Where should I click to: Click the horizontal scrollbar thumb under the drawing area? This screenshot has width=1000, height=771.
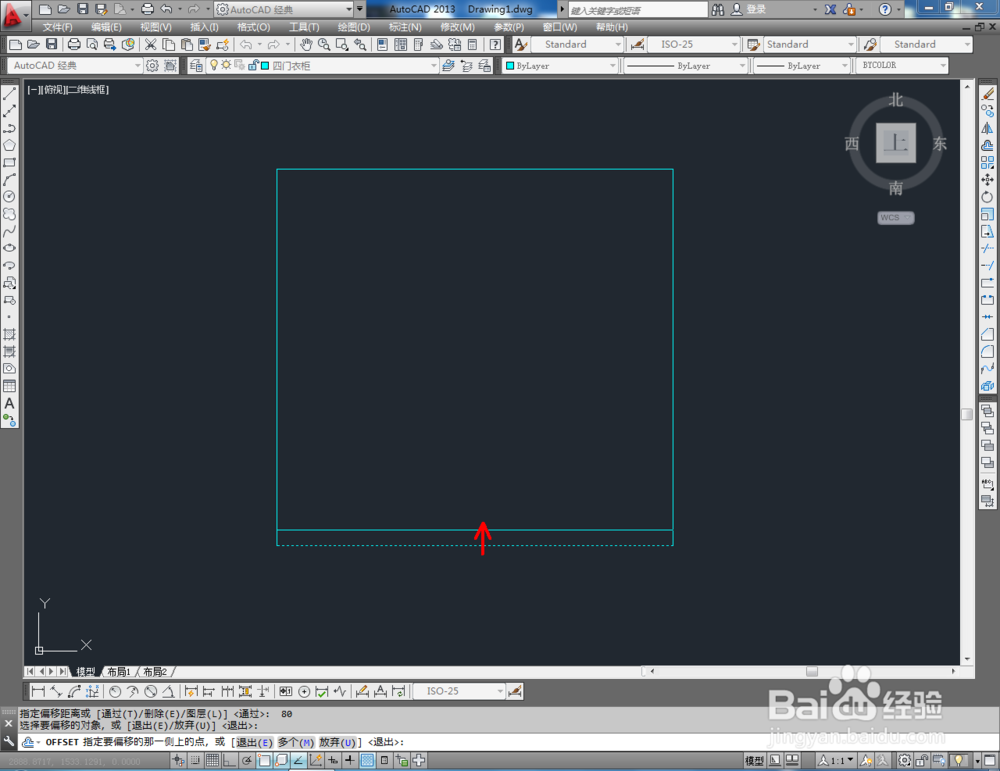click(812, 672)
